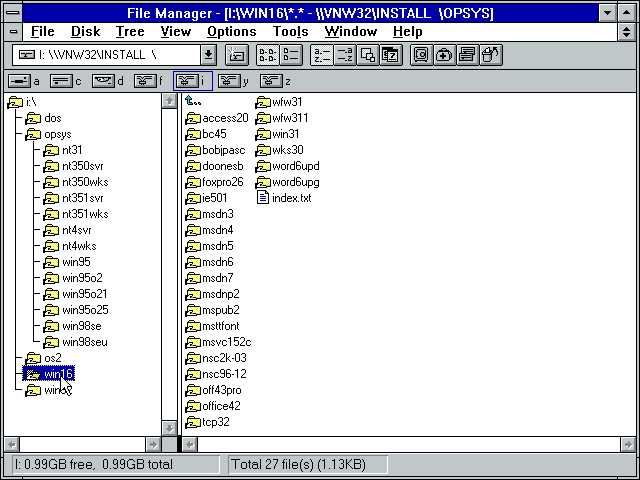Image resolution: width=640 pixels, height=480 pixels.
Task: Select the wks30 folder name
Action: tap(288, 150)
